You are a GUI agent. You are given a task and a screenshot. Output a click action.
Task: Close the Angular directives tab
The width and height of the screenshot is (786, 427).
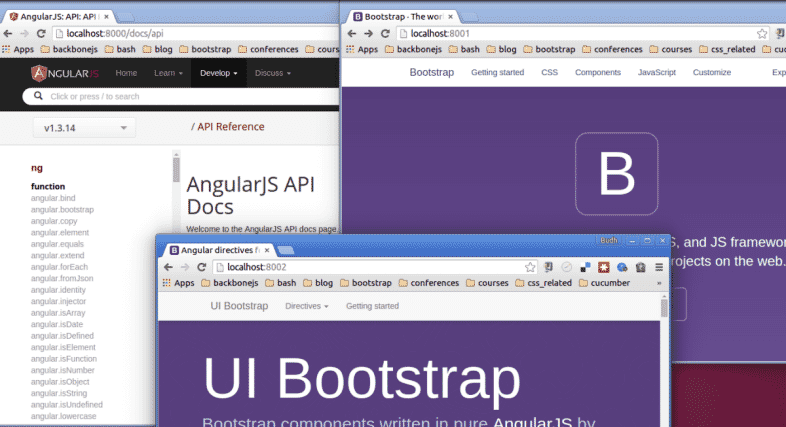(x=267, y=250)
